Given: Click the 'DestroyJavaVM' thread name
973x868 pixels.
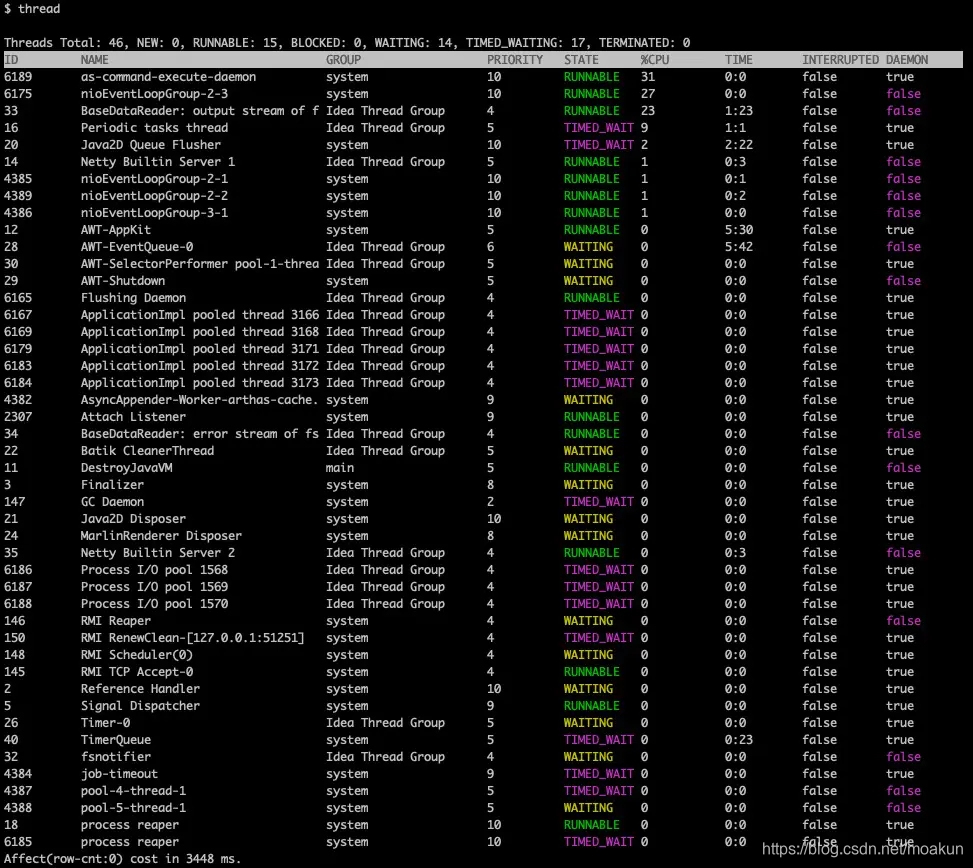Looking at the screenshot, I should (x=126, y=468).
